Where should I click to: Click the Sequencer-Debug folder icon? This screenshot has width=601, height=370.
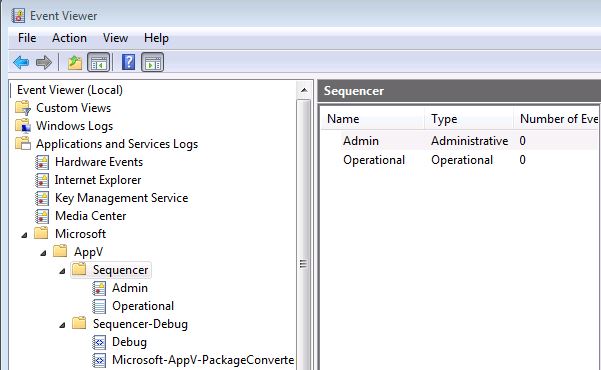point(79,323)
